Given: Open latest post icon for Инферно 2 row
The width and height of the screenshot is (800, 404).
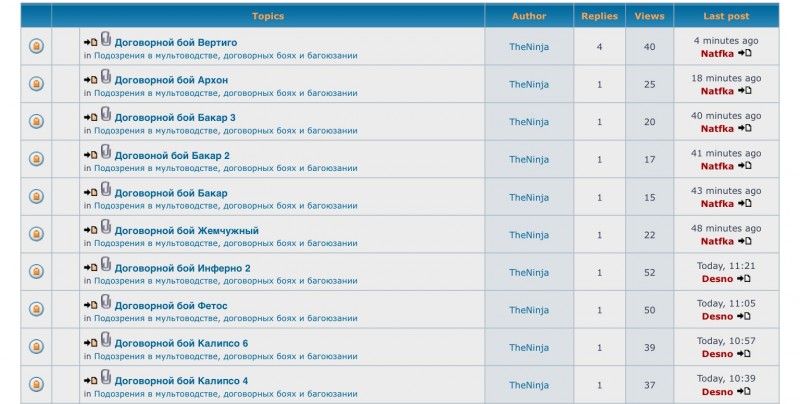Looking at the screenshot, I should pyautogui.click(x=744, y=279).
